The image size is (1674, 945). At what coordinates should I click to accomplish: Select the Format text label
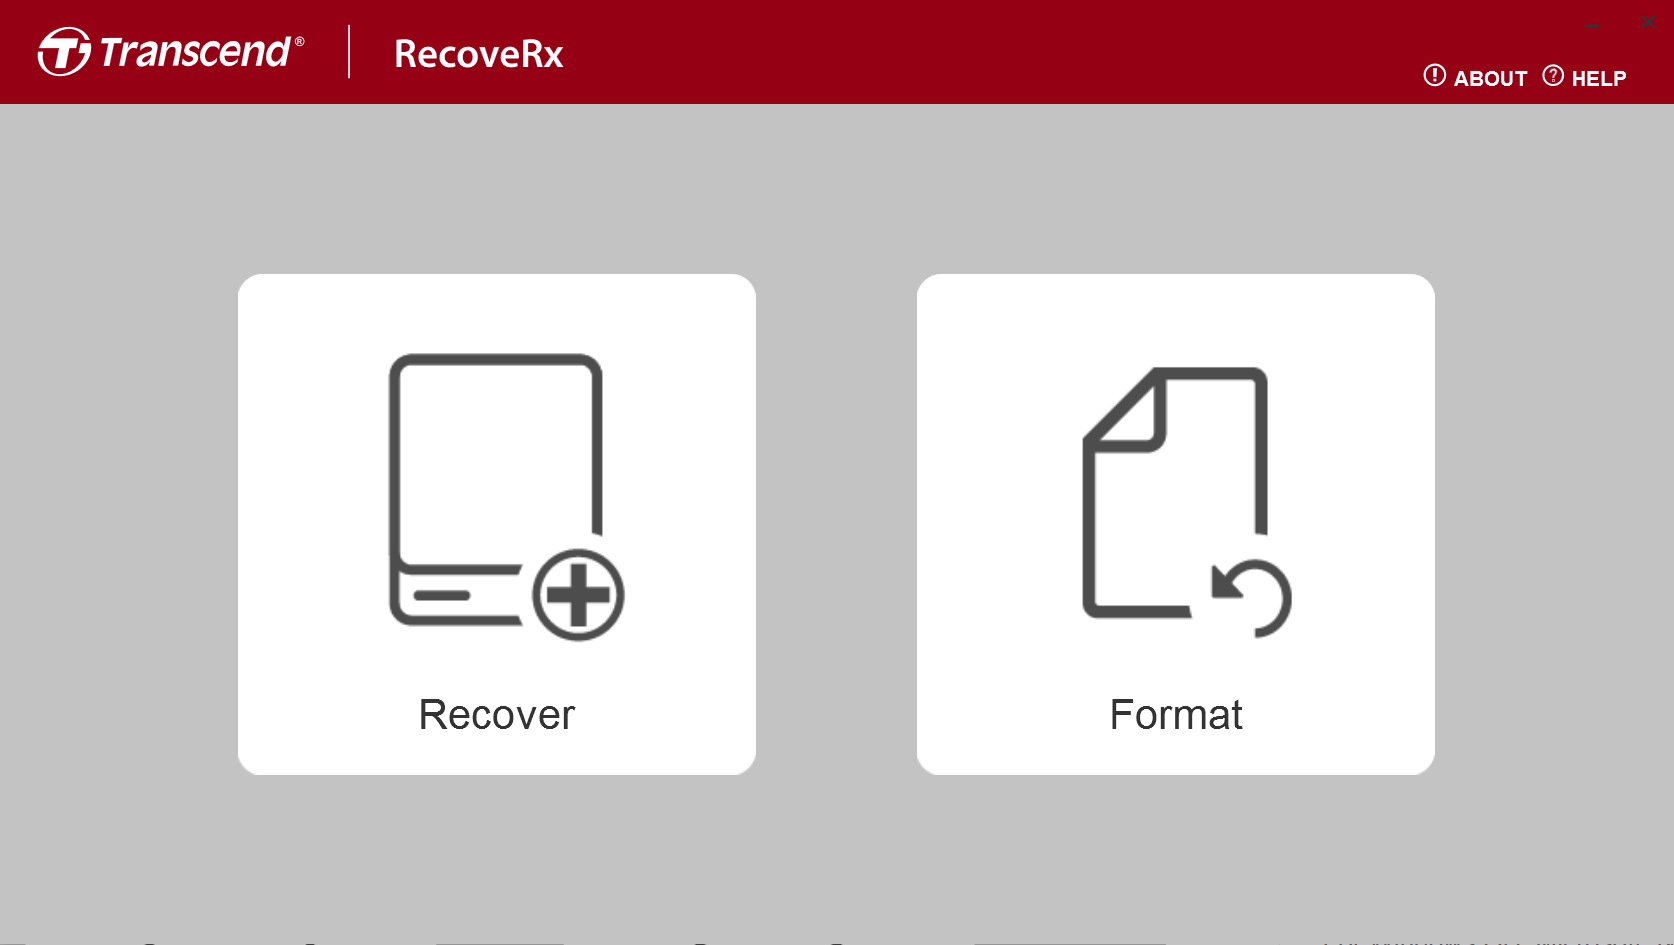tap(1176, 715)
